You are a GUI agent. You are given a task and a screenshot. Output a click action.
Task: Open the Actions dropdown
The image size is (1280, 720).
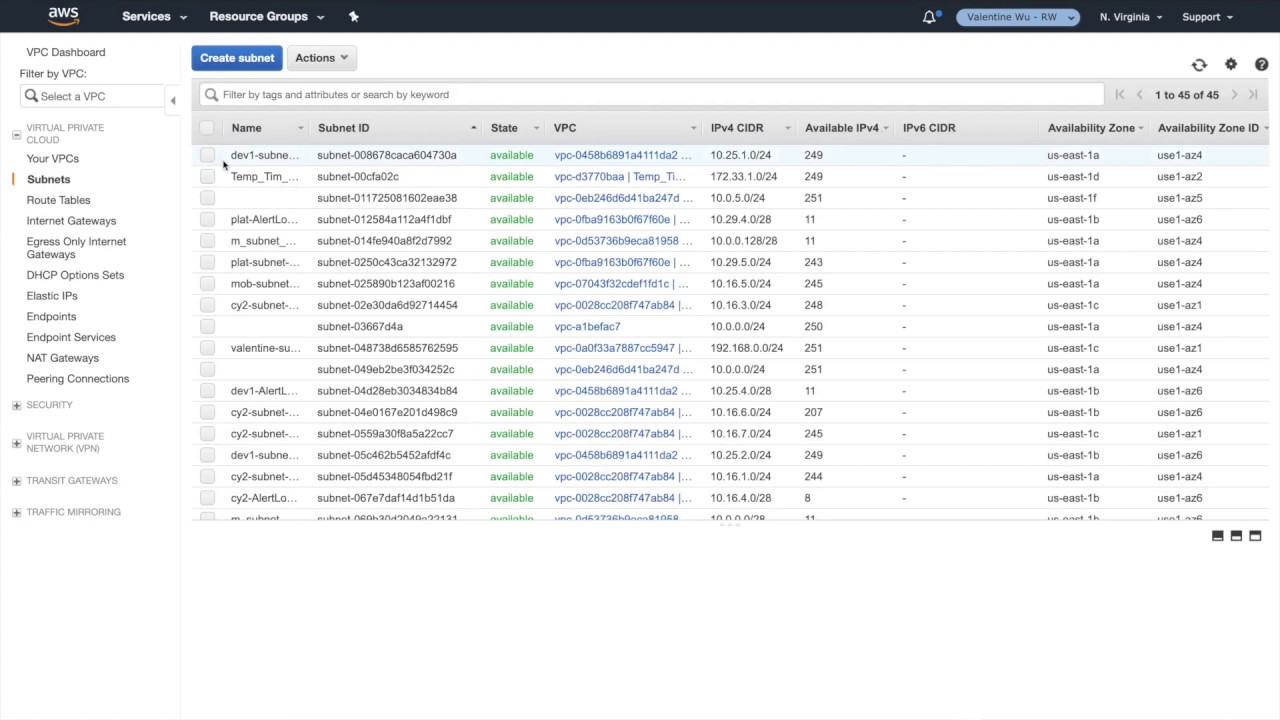click(322, 58)
